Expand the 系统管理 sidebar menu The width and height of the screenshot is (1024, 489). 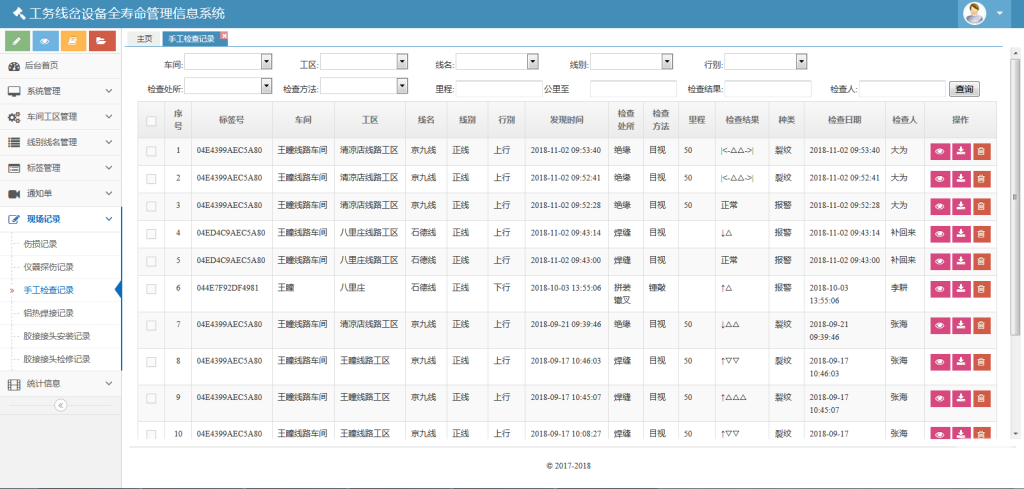[60, 91]
